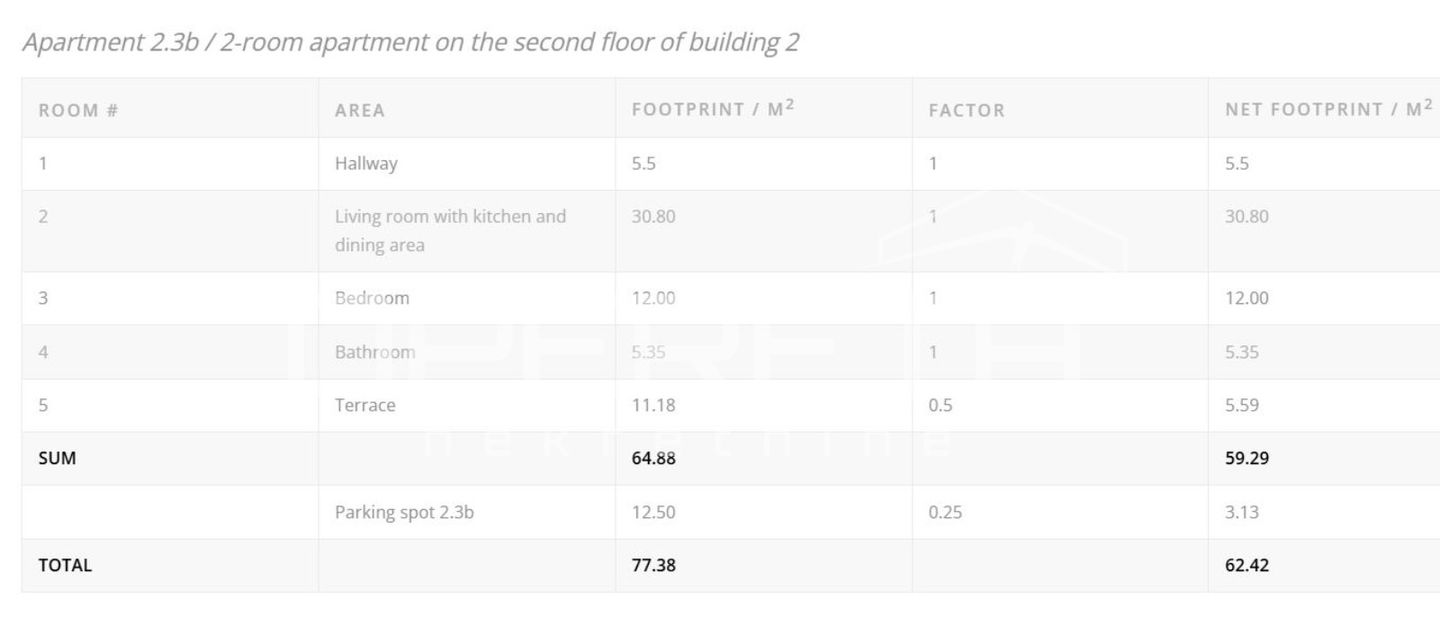This screenshot has width=1440, height=635.
Task: Click the "Factor" column header
Action: tap(966, 110)
